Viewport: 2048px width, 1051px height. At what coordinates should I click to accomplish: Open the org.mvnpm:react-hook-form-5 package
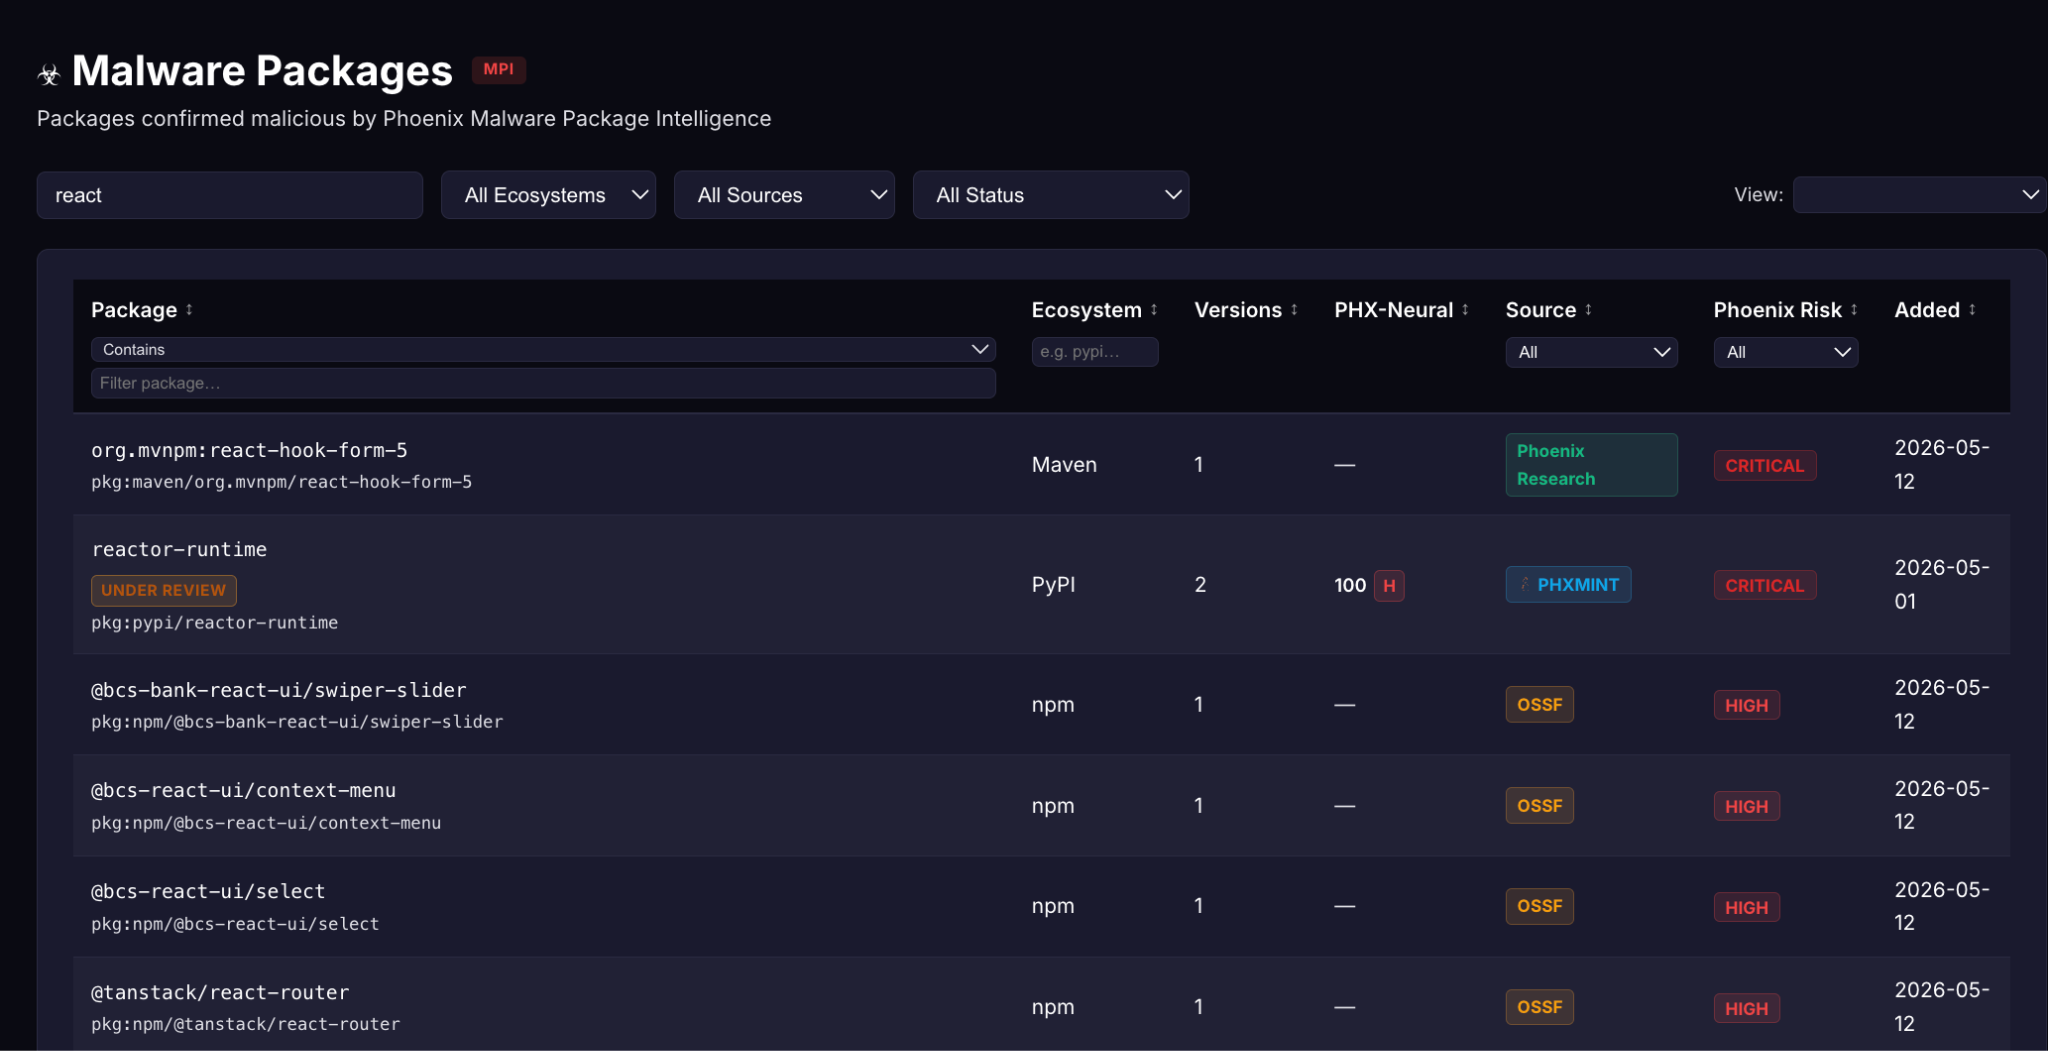[x=249, y=450]
